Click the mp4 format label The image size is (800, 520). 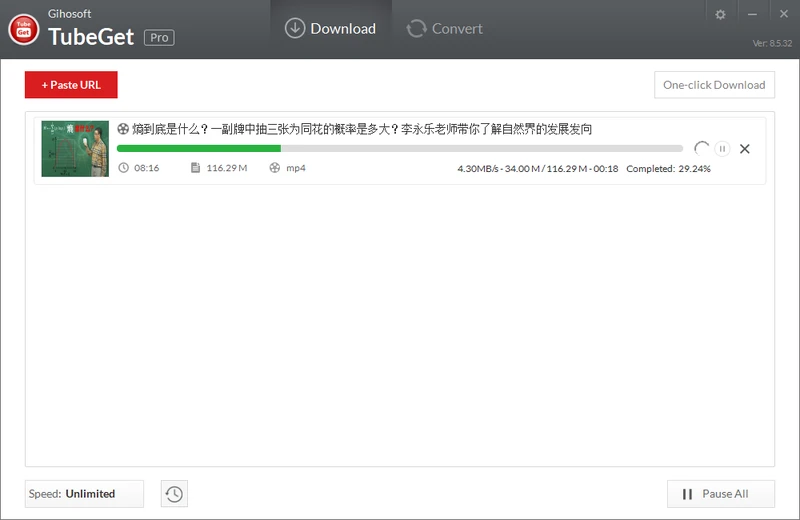pyautogui.click(x=295, y=168)
